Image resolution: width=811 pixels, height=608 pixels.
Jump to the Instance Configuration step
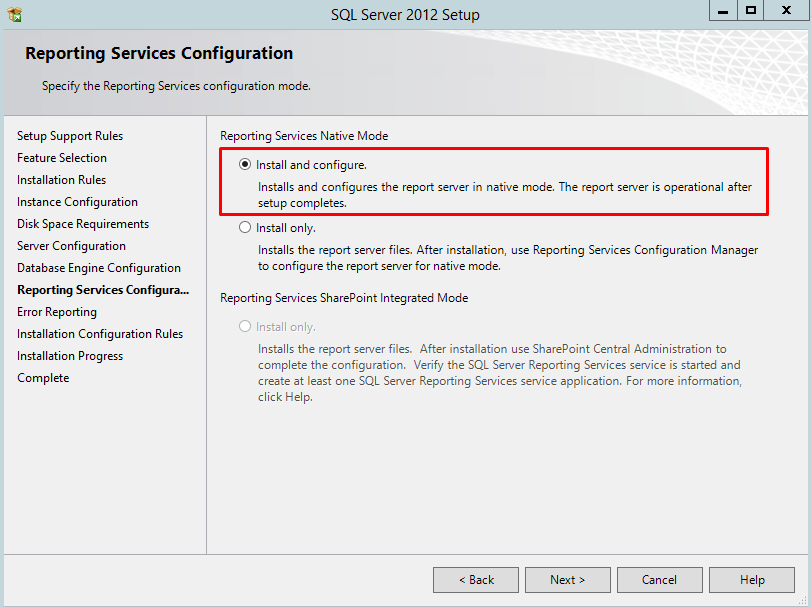(77, 202)
